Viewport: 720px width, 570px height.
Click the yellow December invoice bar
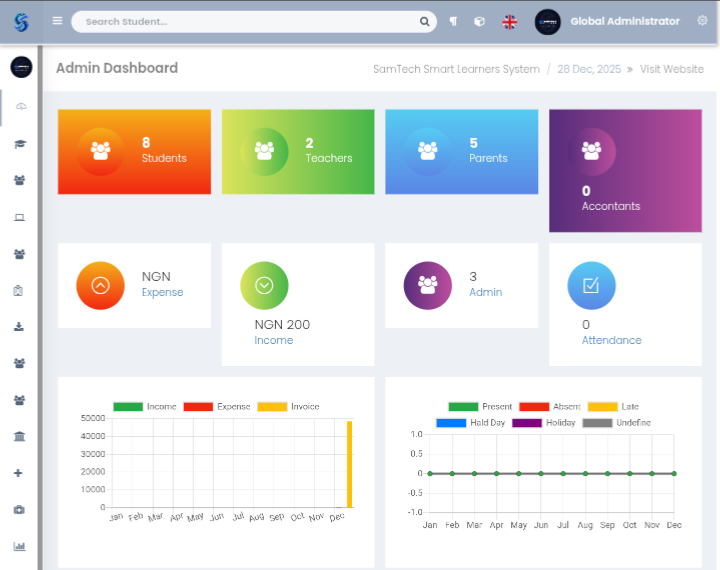tap(349, 464)
